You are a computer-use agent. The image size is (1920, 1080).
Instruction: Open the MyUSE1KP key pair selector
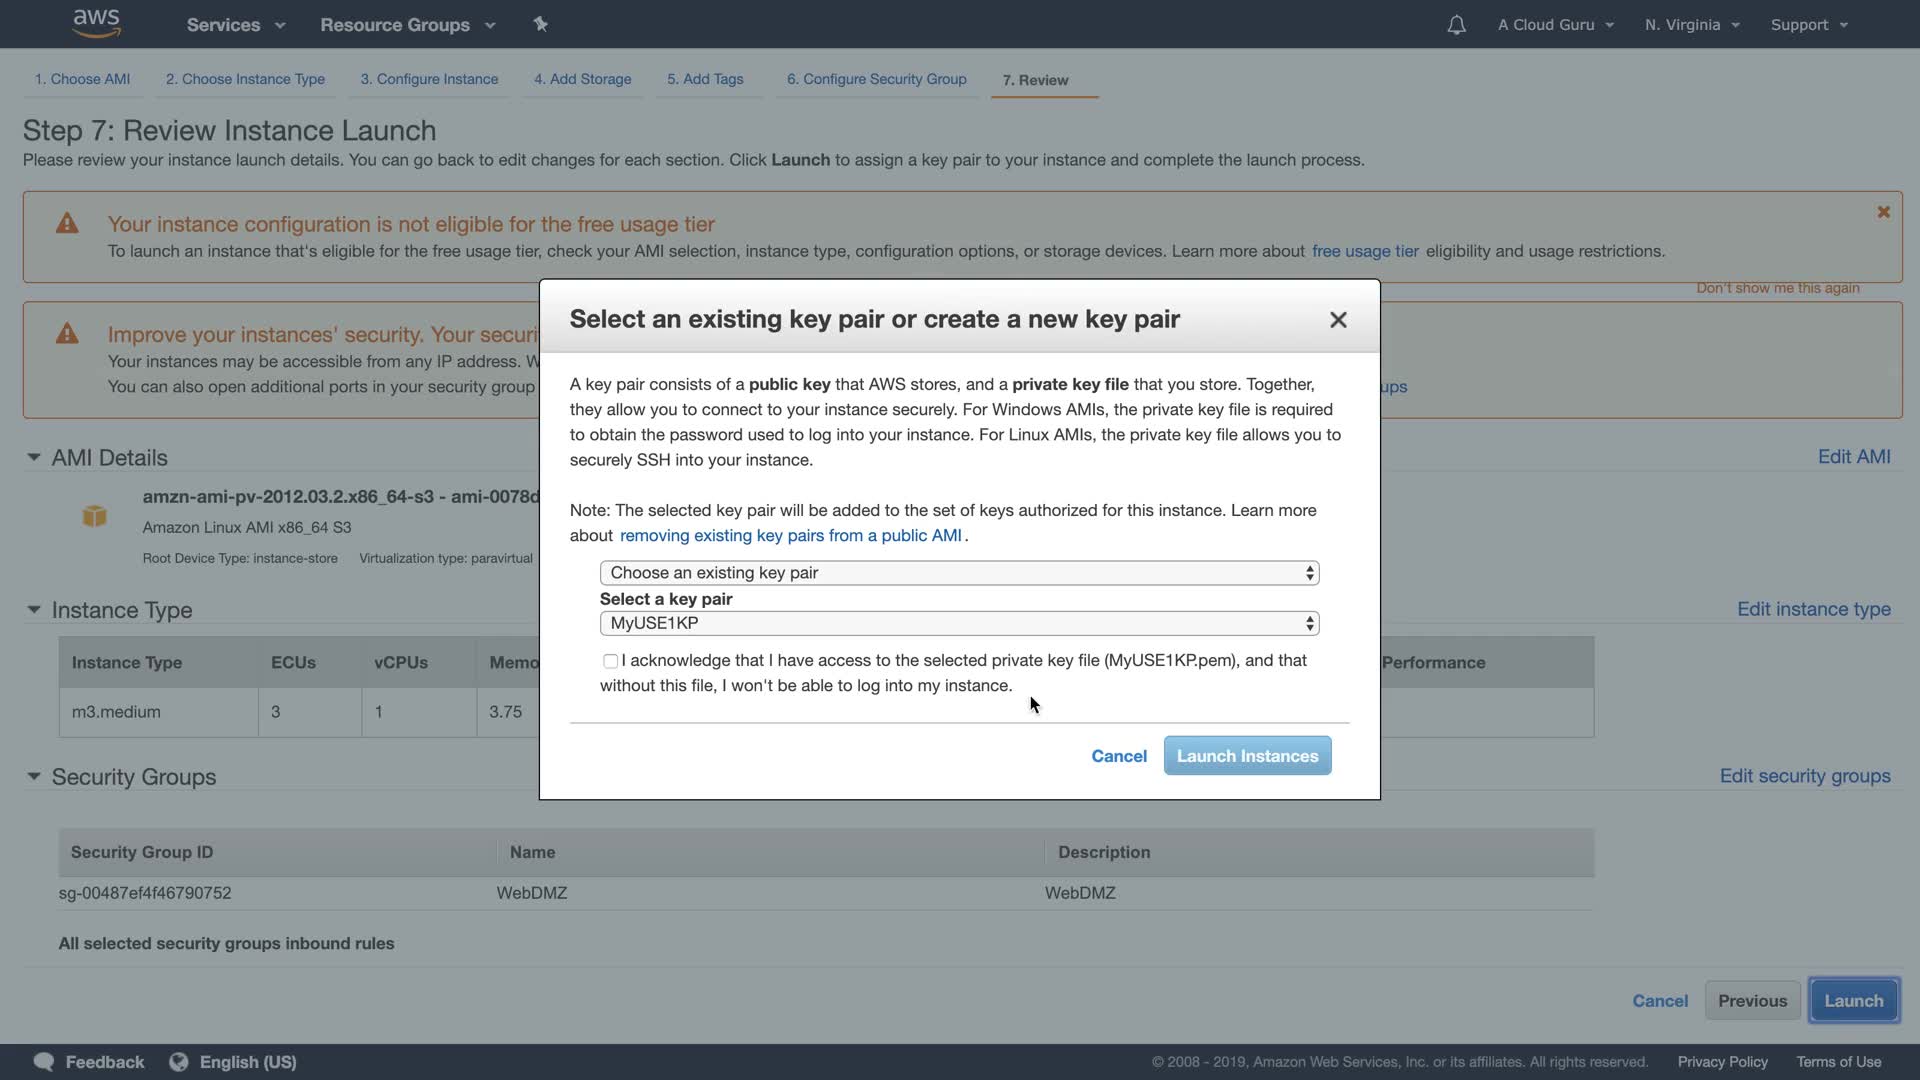point(959,623)
